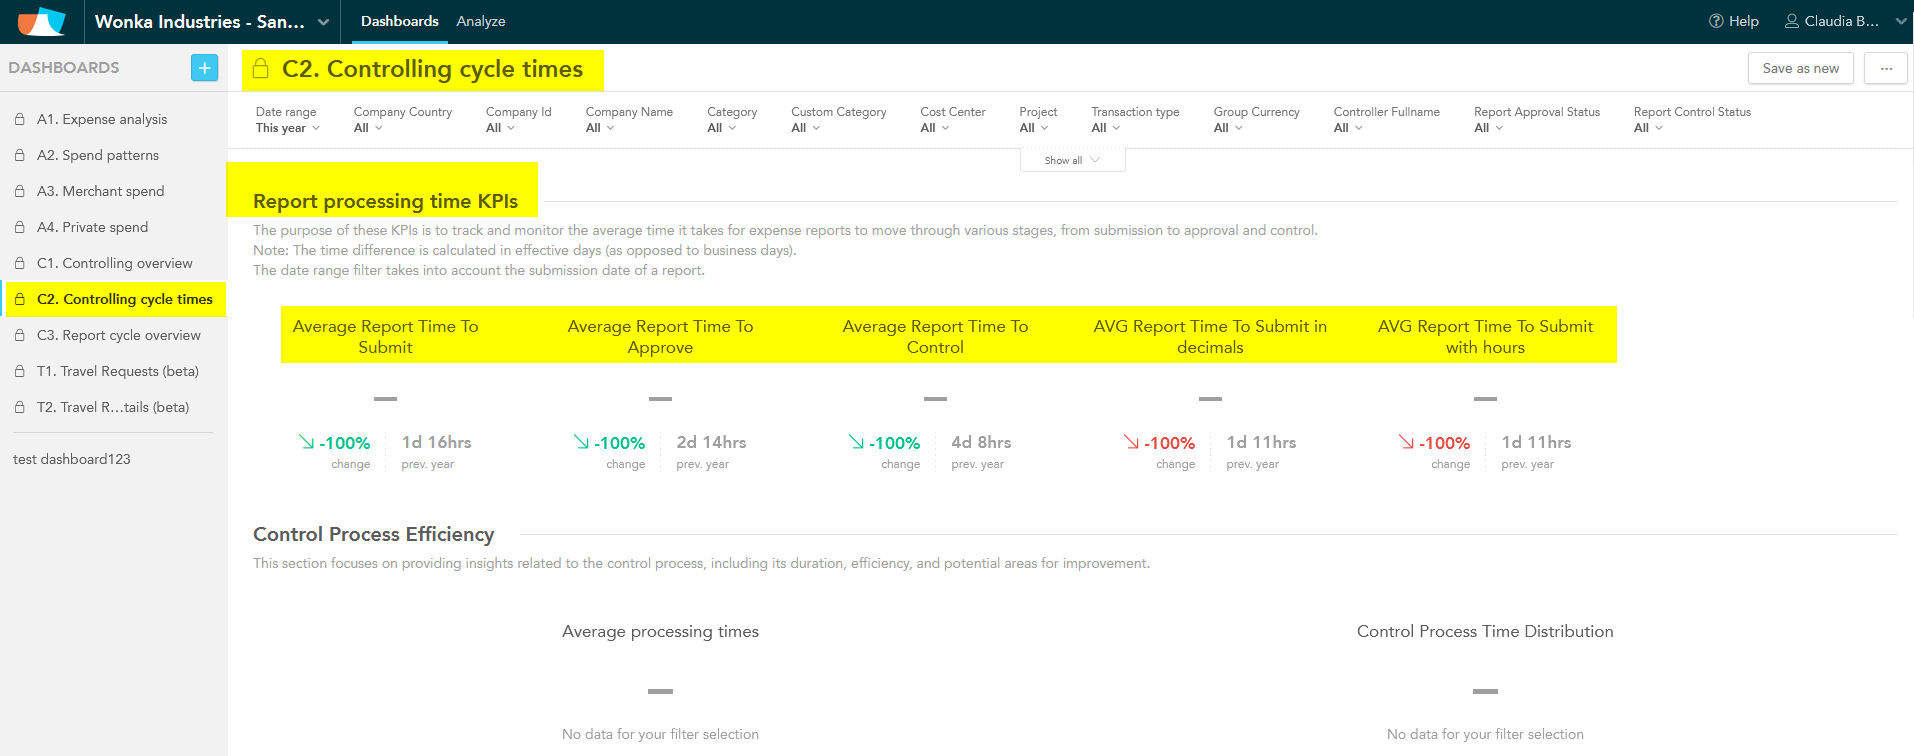Click the app logo in top-left corner
Viewport: 1914px width, 756px height.
[x=42, y=21]
